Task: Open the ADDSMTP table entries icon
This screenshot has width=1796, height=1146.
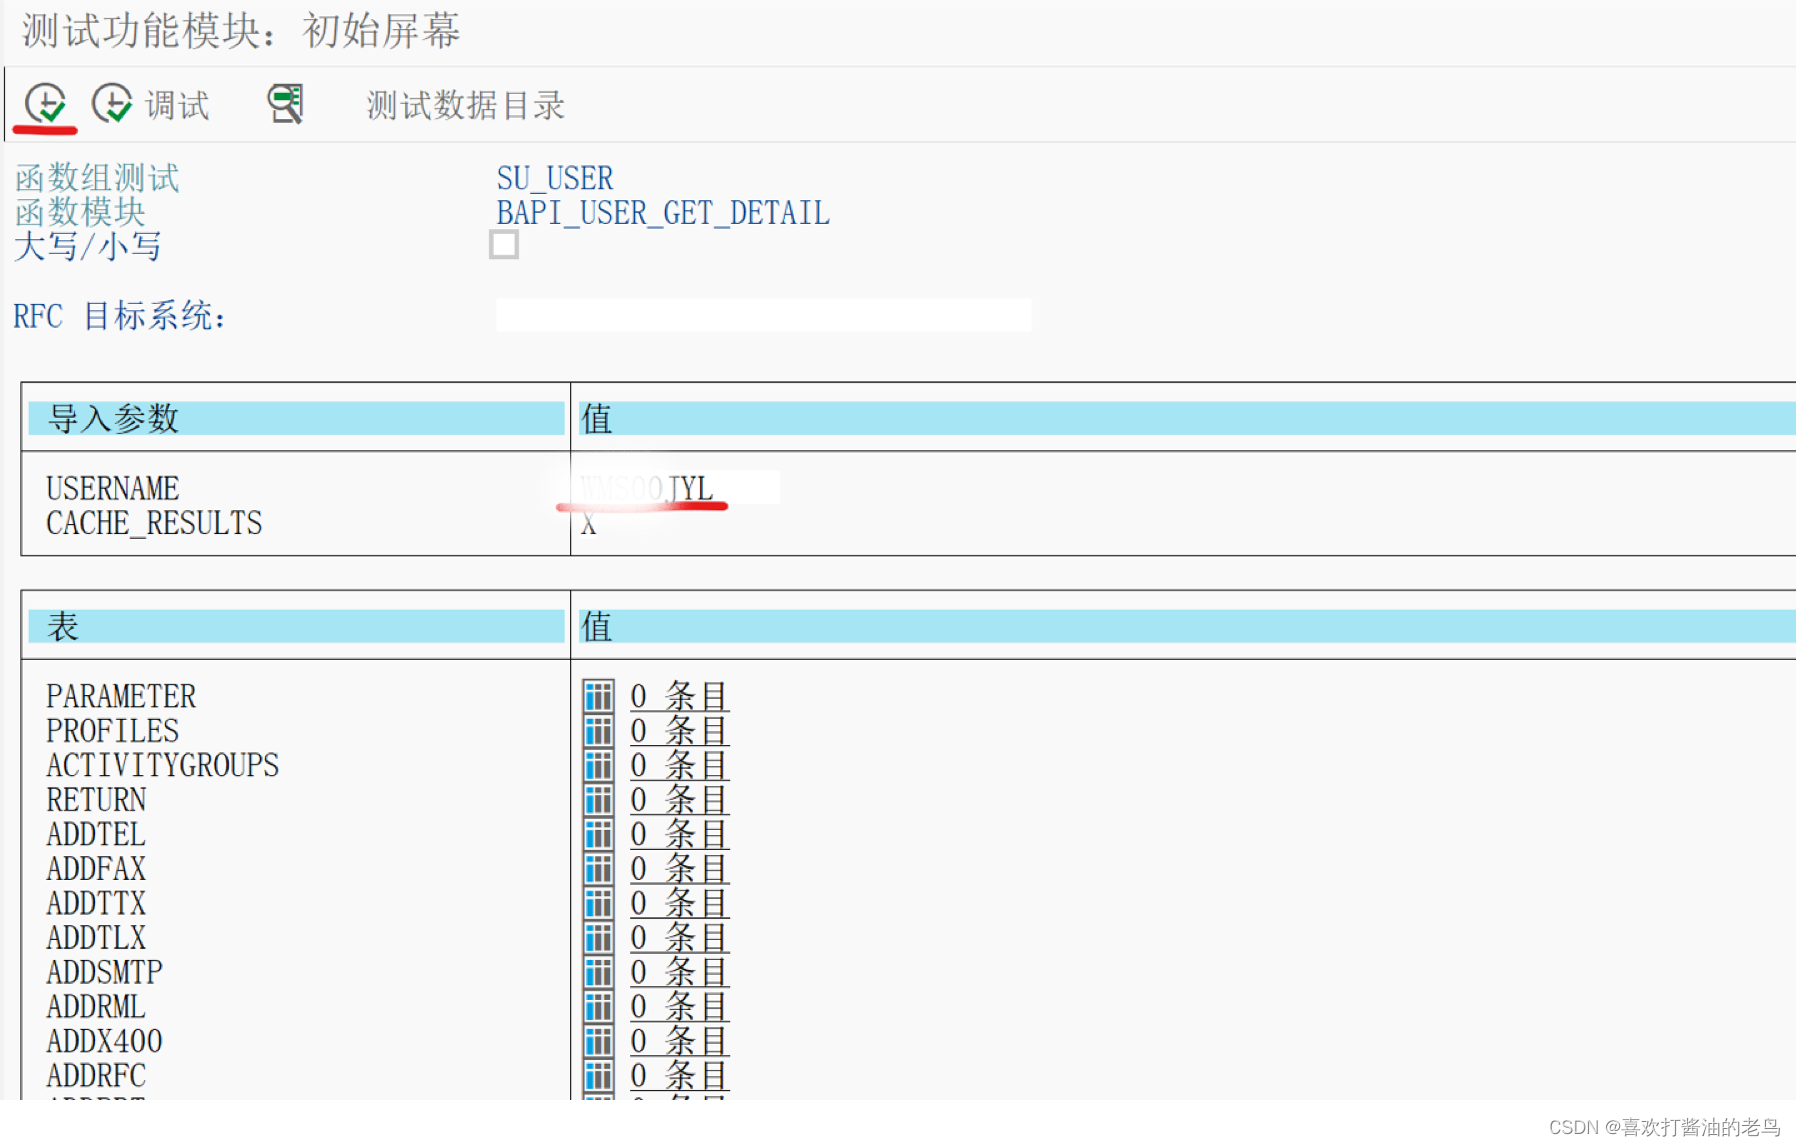Action: 597,972
